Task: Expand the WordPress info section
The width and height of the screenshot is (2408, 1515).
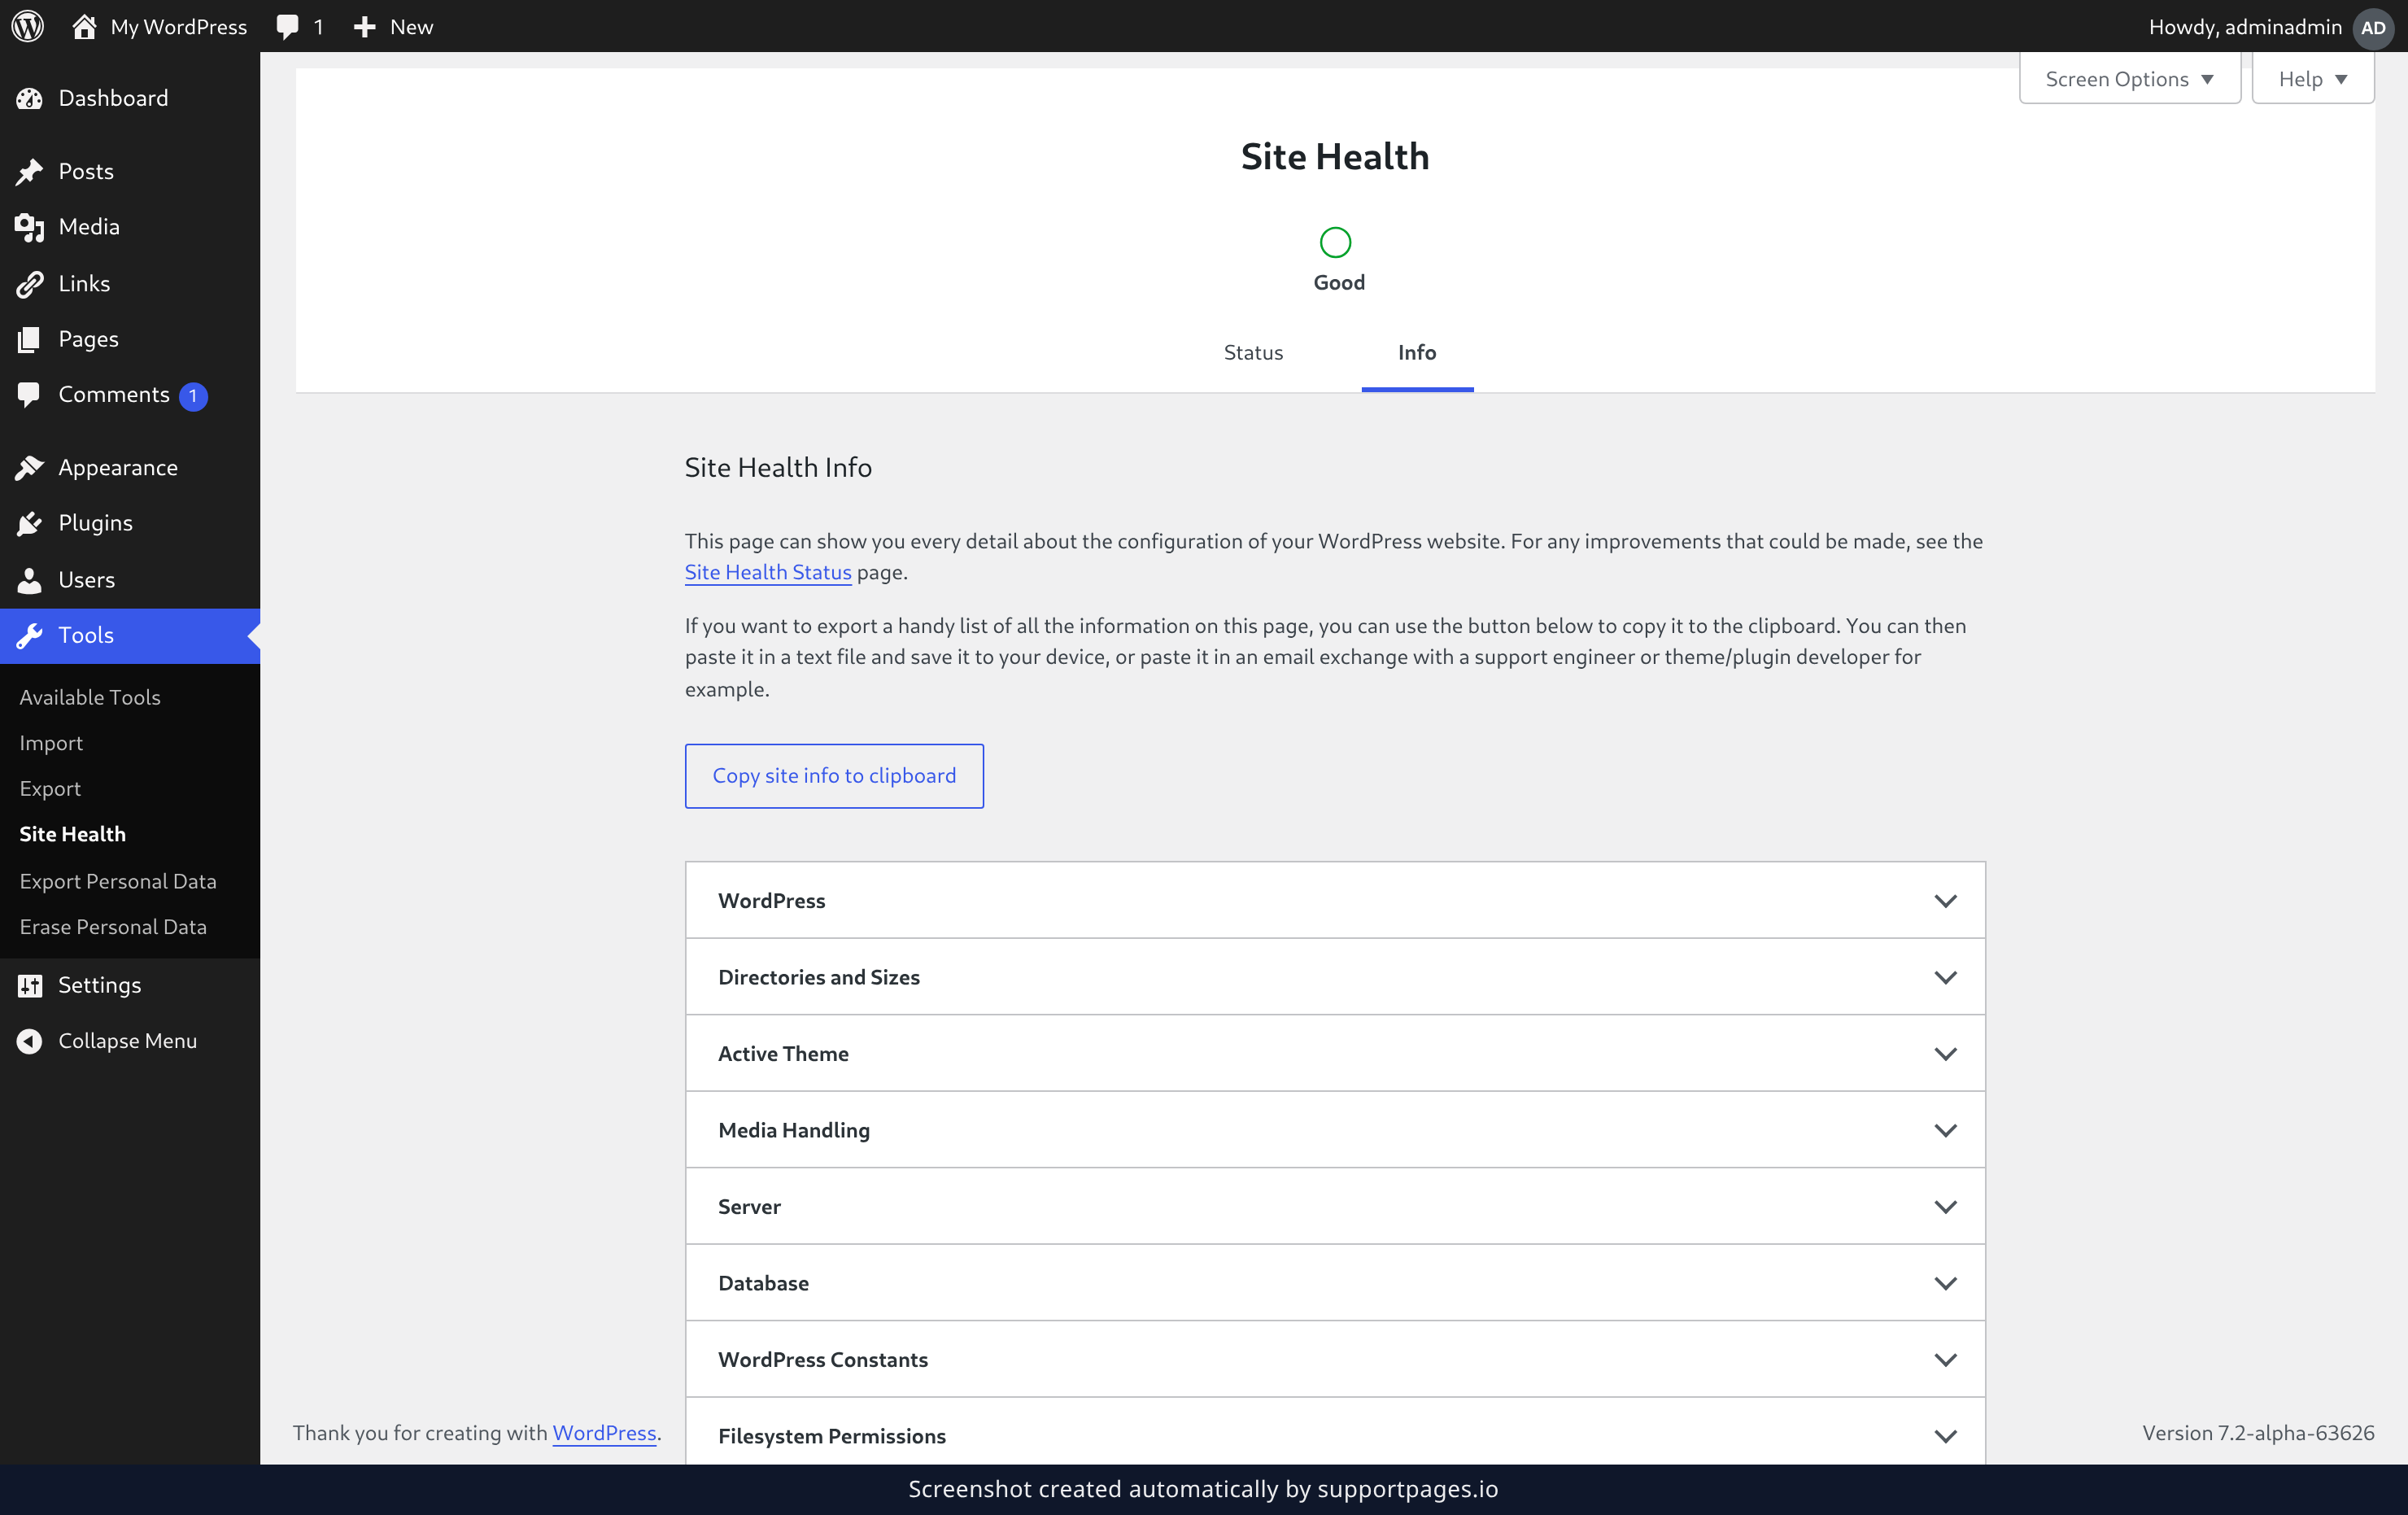Action: coord(1335,900)
